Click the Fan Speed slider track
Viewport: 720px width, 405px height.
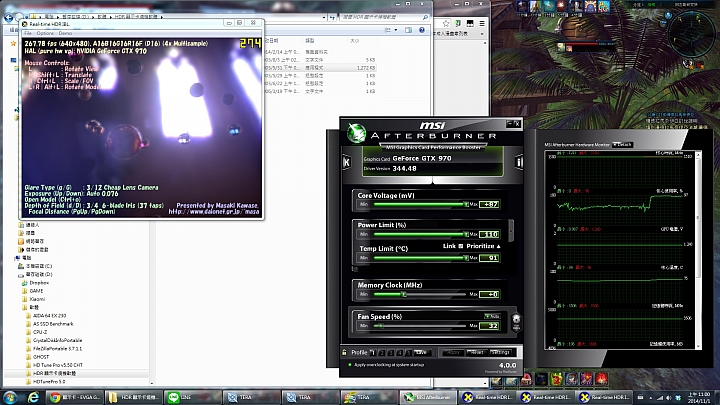420,326
